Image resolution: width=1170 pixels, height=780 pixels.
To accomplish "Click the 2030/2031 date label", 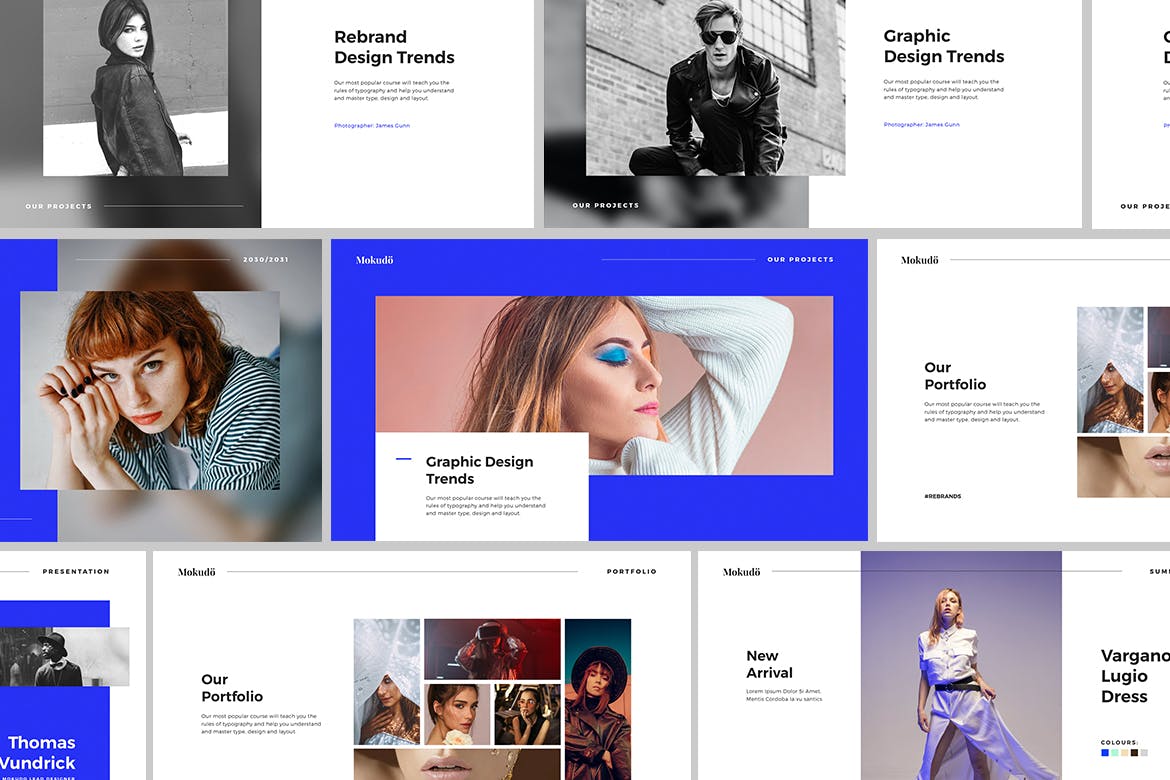I will 266,260.
